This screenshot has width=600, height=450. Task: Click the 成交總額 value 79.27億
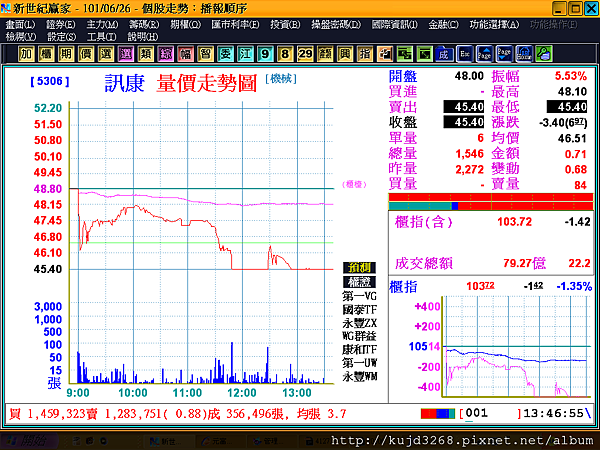(x=524, y=263)
